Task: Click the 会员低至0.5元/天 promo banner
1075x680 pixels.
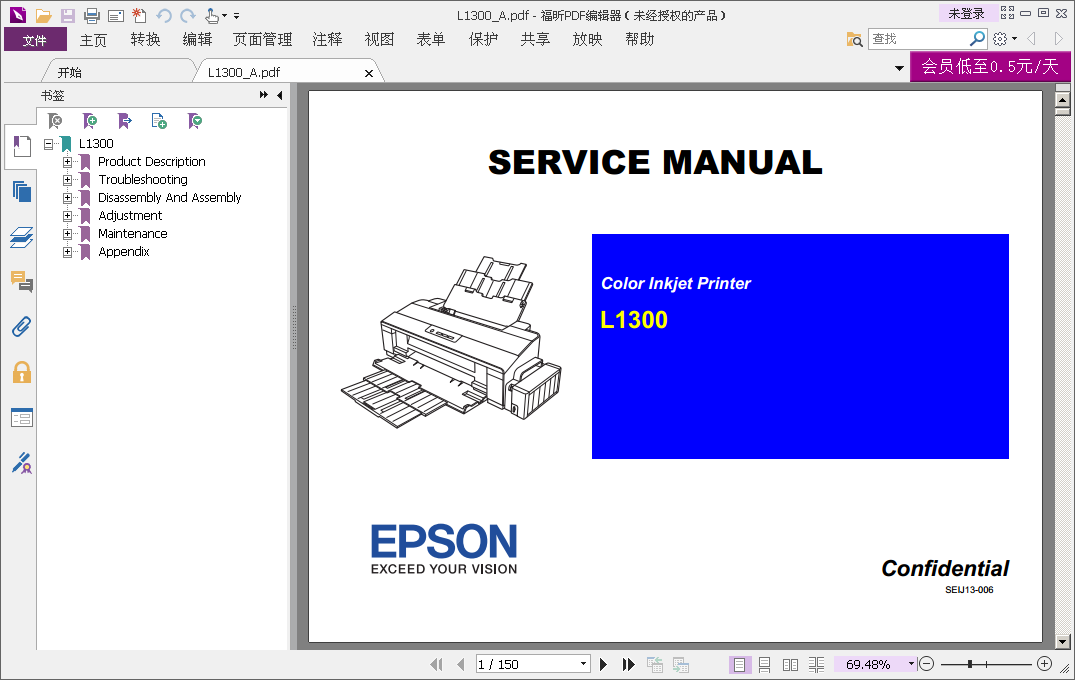Action: [990, 66]
